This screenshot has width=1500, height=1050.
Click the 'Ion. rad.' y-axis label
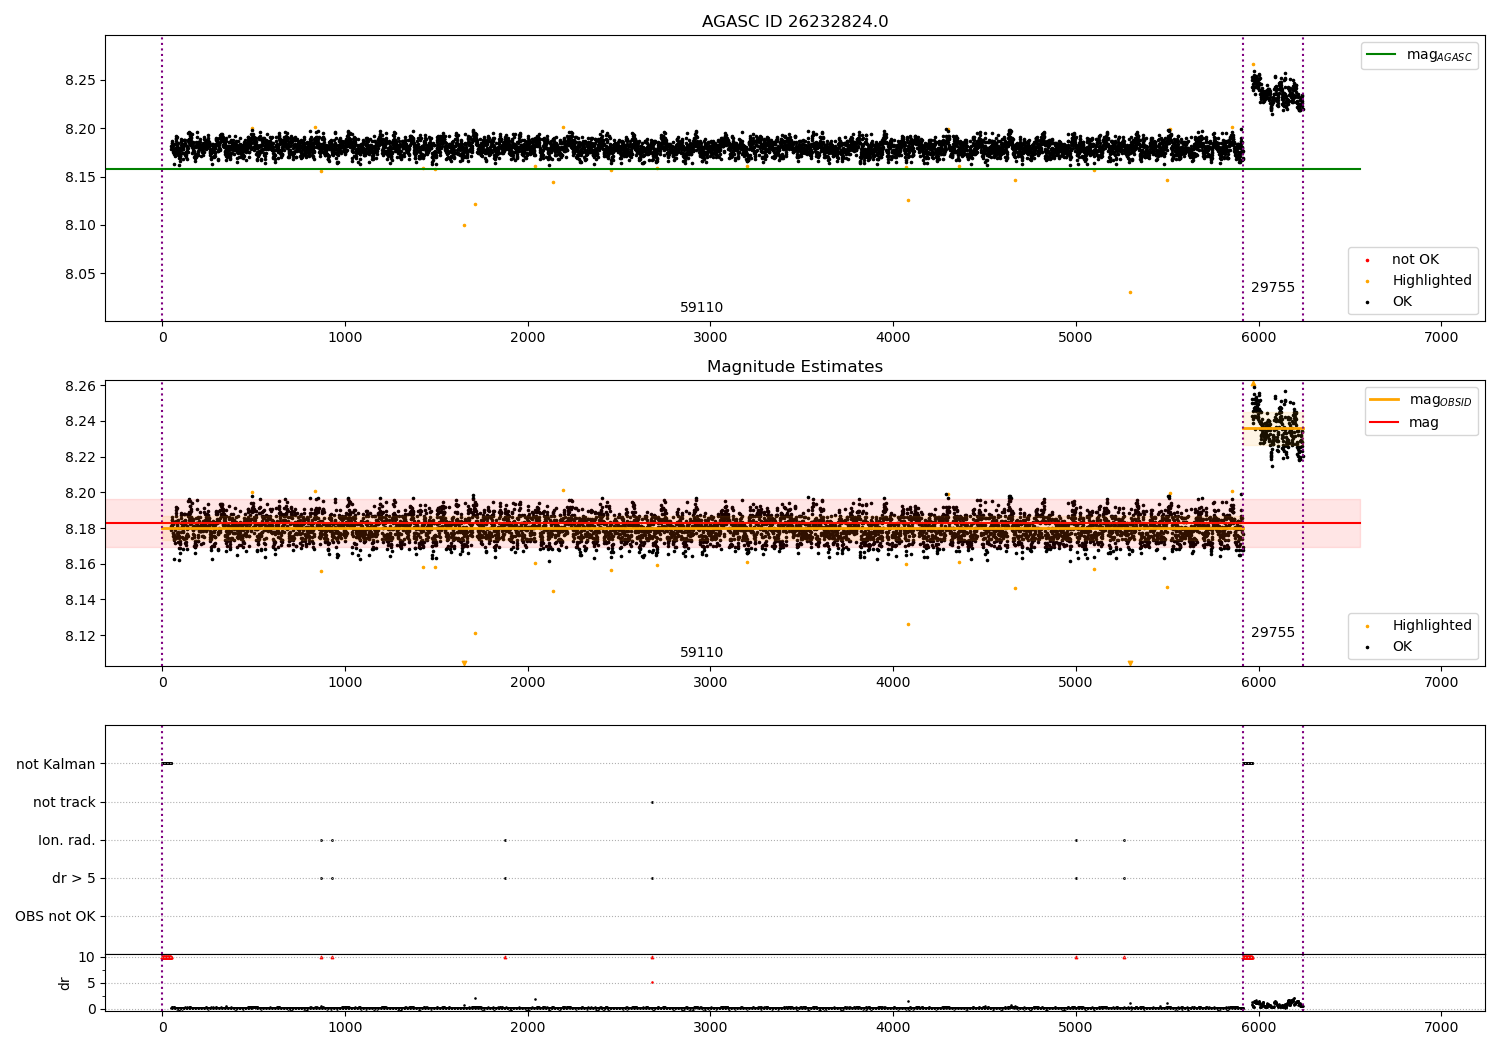click(x=67, y=841)
